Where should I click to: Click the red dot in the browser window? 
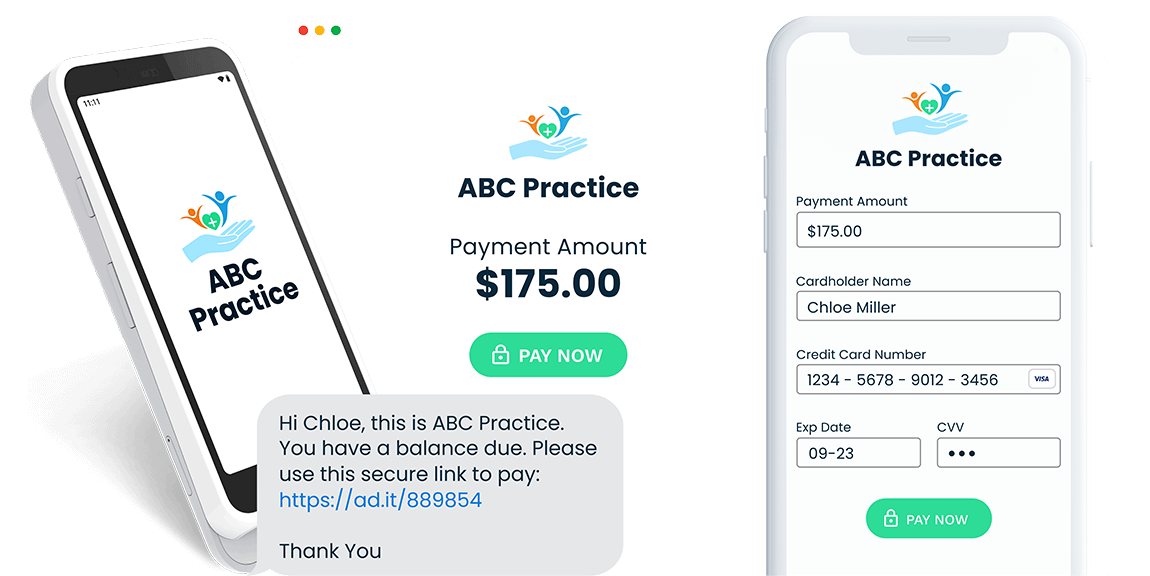(x=303, y=30)
